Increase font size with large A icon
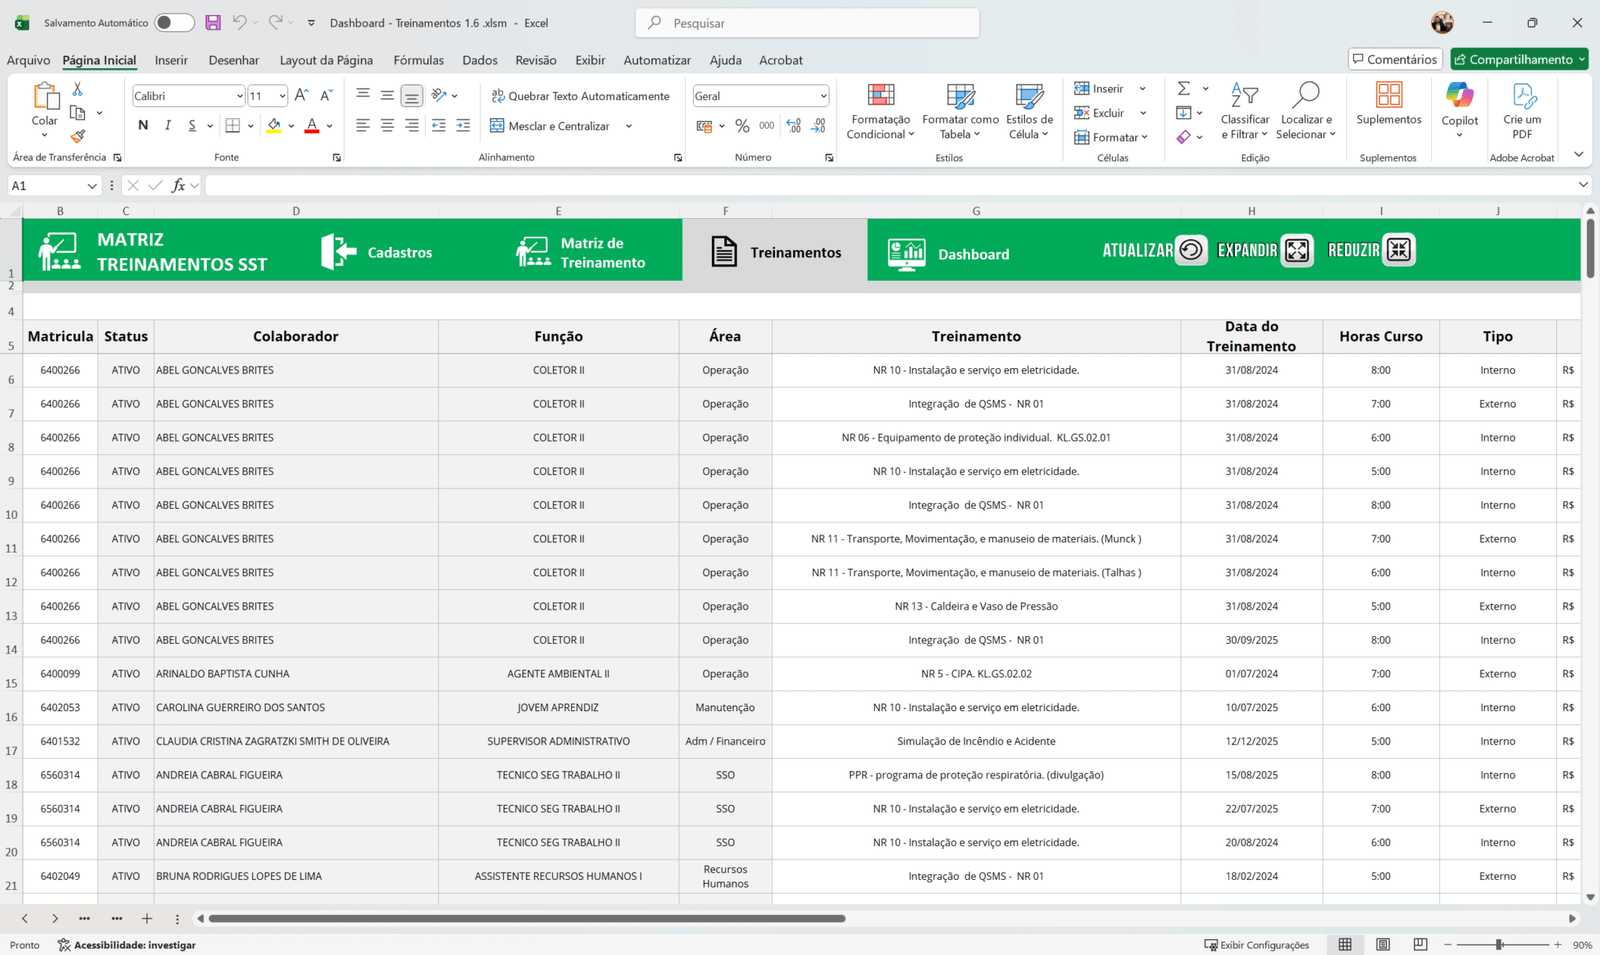This screenshot has height=955, width=1600. (x=301, y=96)
